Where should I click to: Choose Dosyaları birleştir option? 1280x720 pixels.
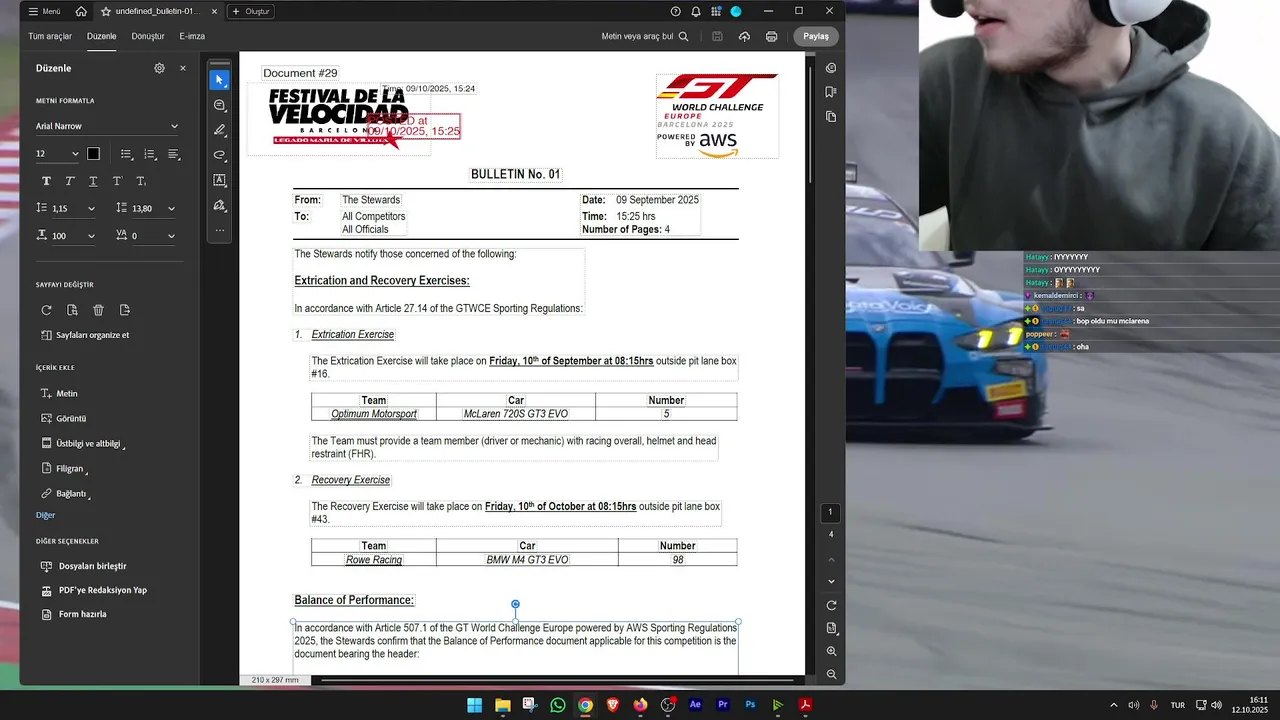83,566
